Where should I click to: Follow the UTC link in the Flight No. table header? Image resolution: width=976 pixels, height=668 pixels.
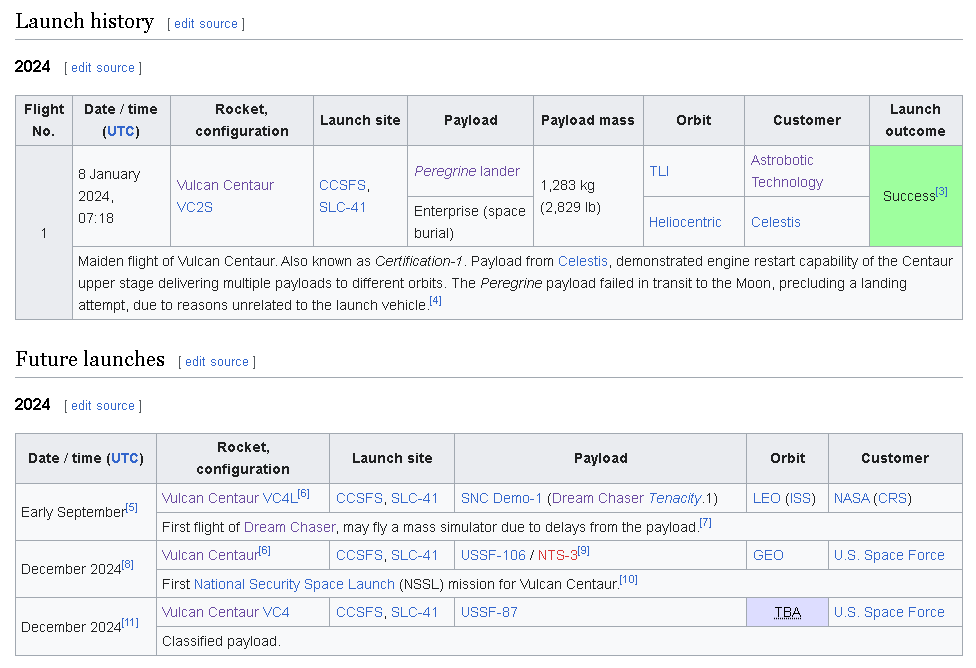tap(121, 131)
